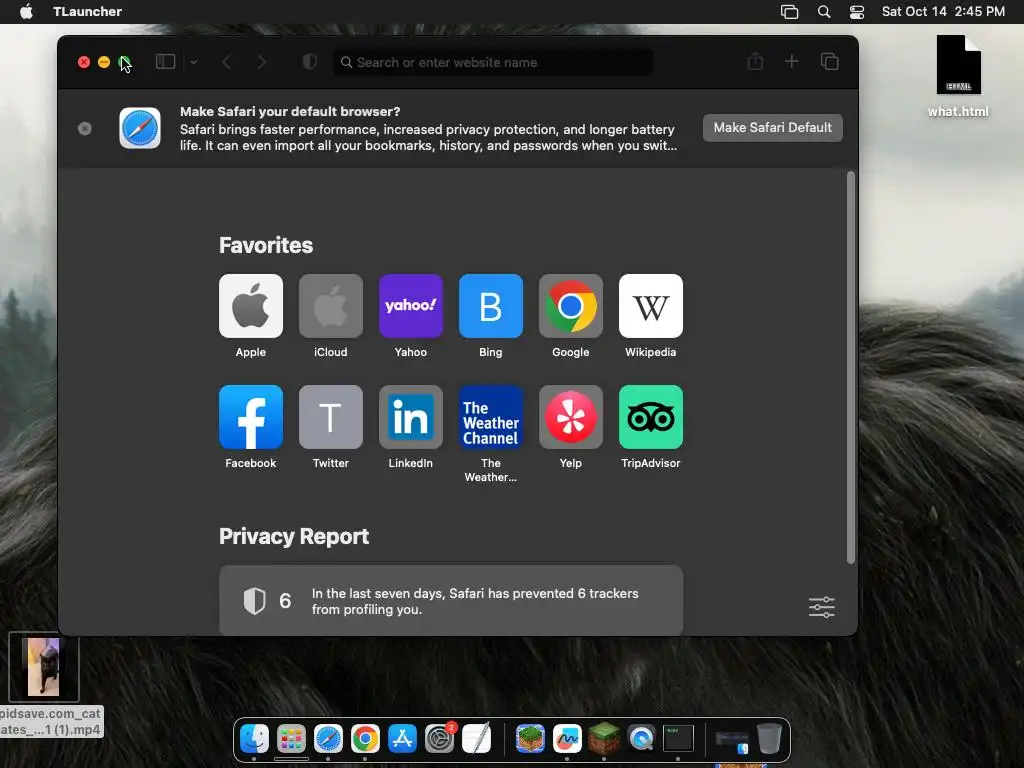1024x768 pixels.
Task: Open the Yahoo favorite
Action: (411, 306)
